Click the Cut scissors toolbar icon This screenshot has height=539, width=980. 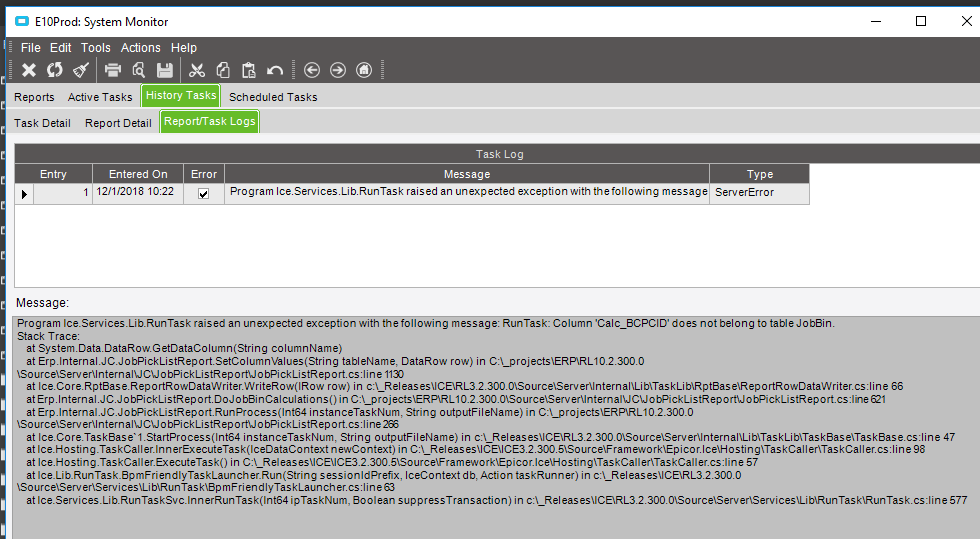pos(197,70)
